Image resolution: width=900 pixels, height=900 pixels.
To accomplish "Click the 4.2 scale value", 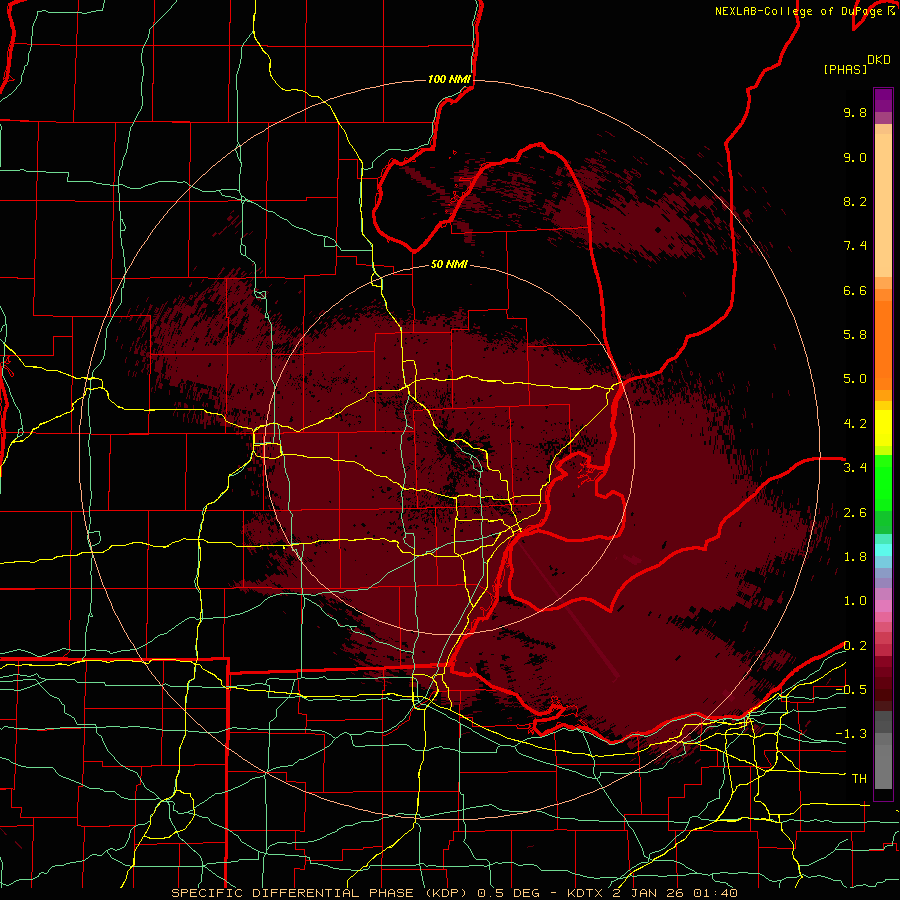I will 855,424.
